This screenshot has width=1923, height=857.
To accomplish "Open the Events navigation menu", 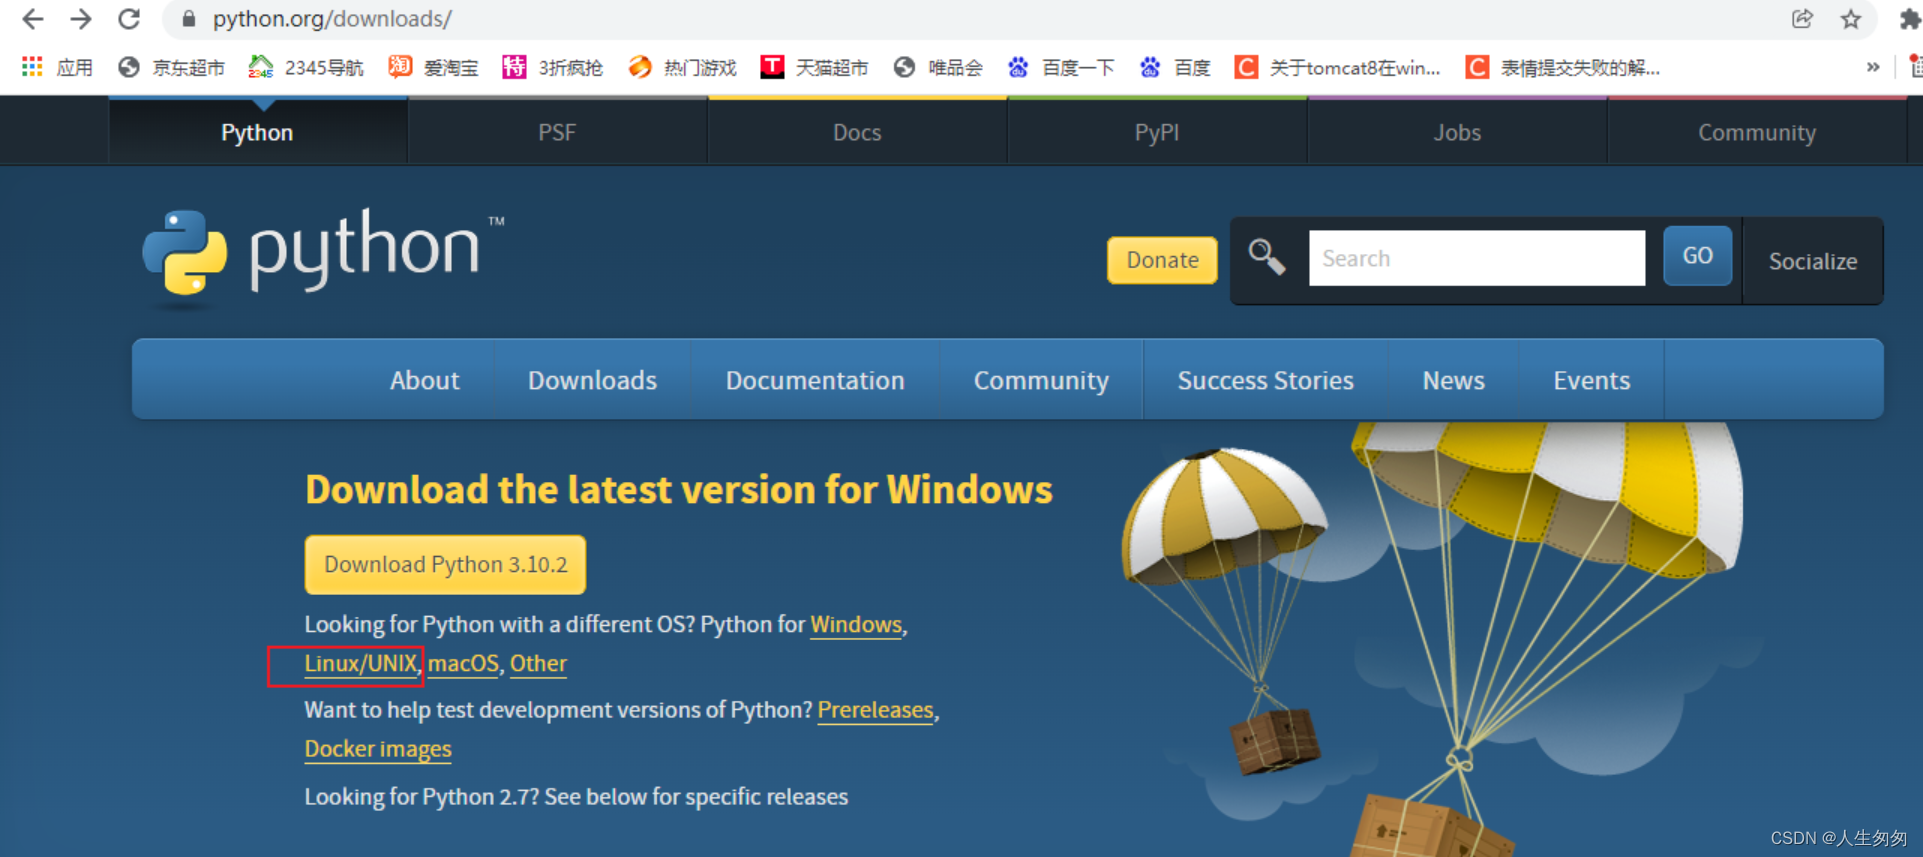I will (x=1592, y=380).
